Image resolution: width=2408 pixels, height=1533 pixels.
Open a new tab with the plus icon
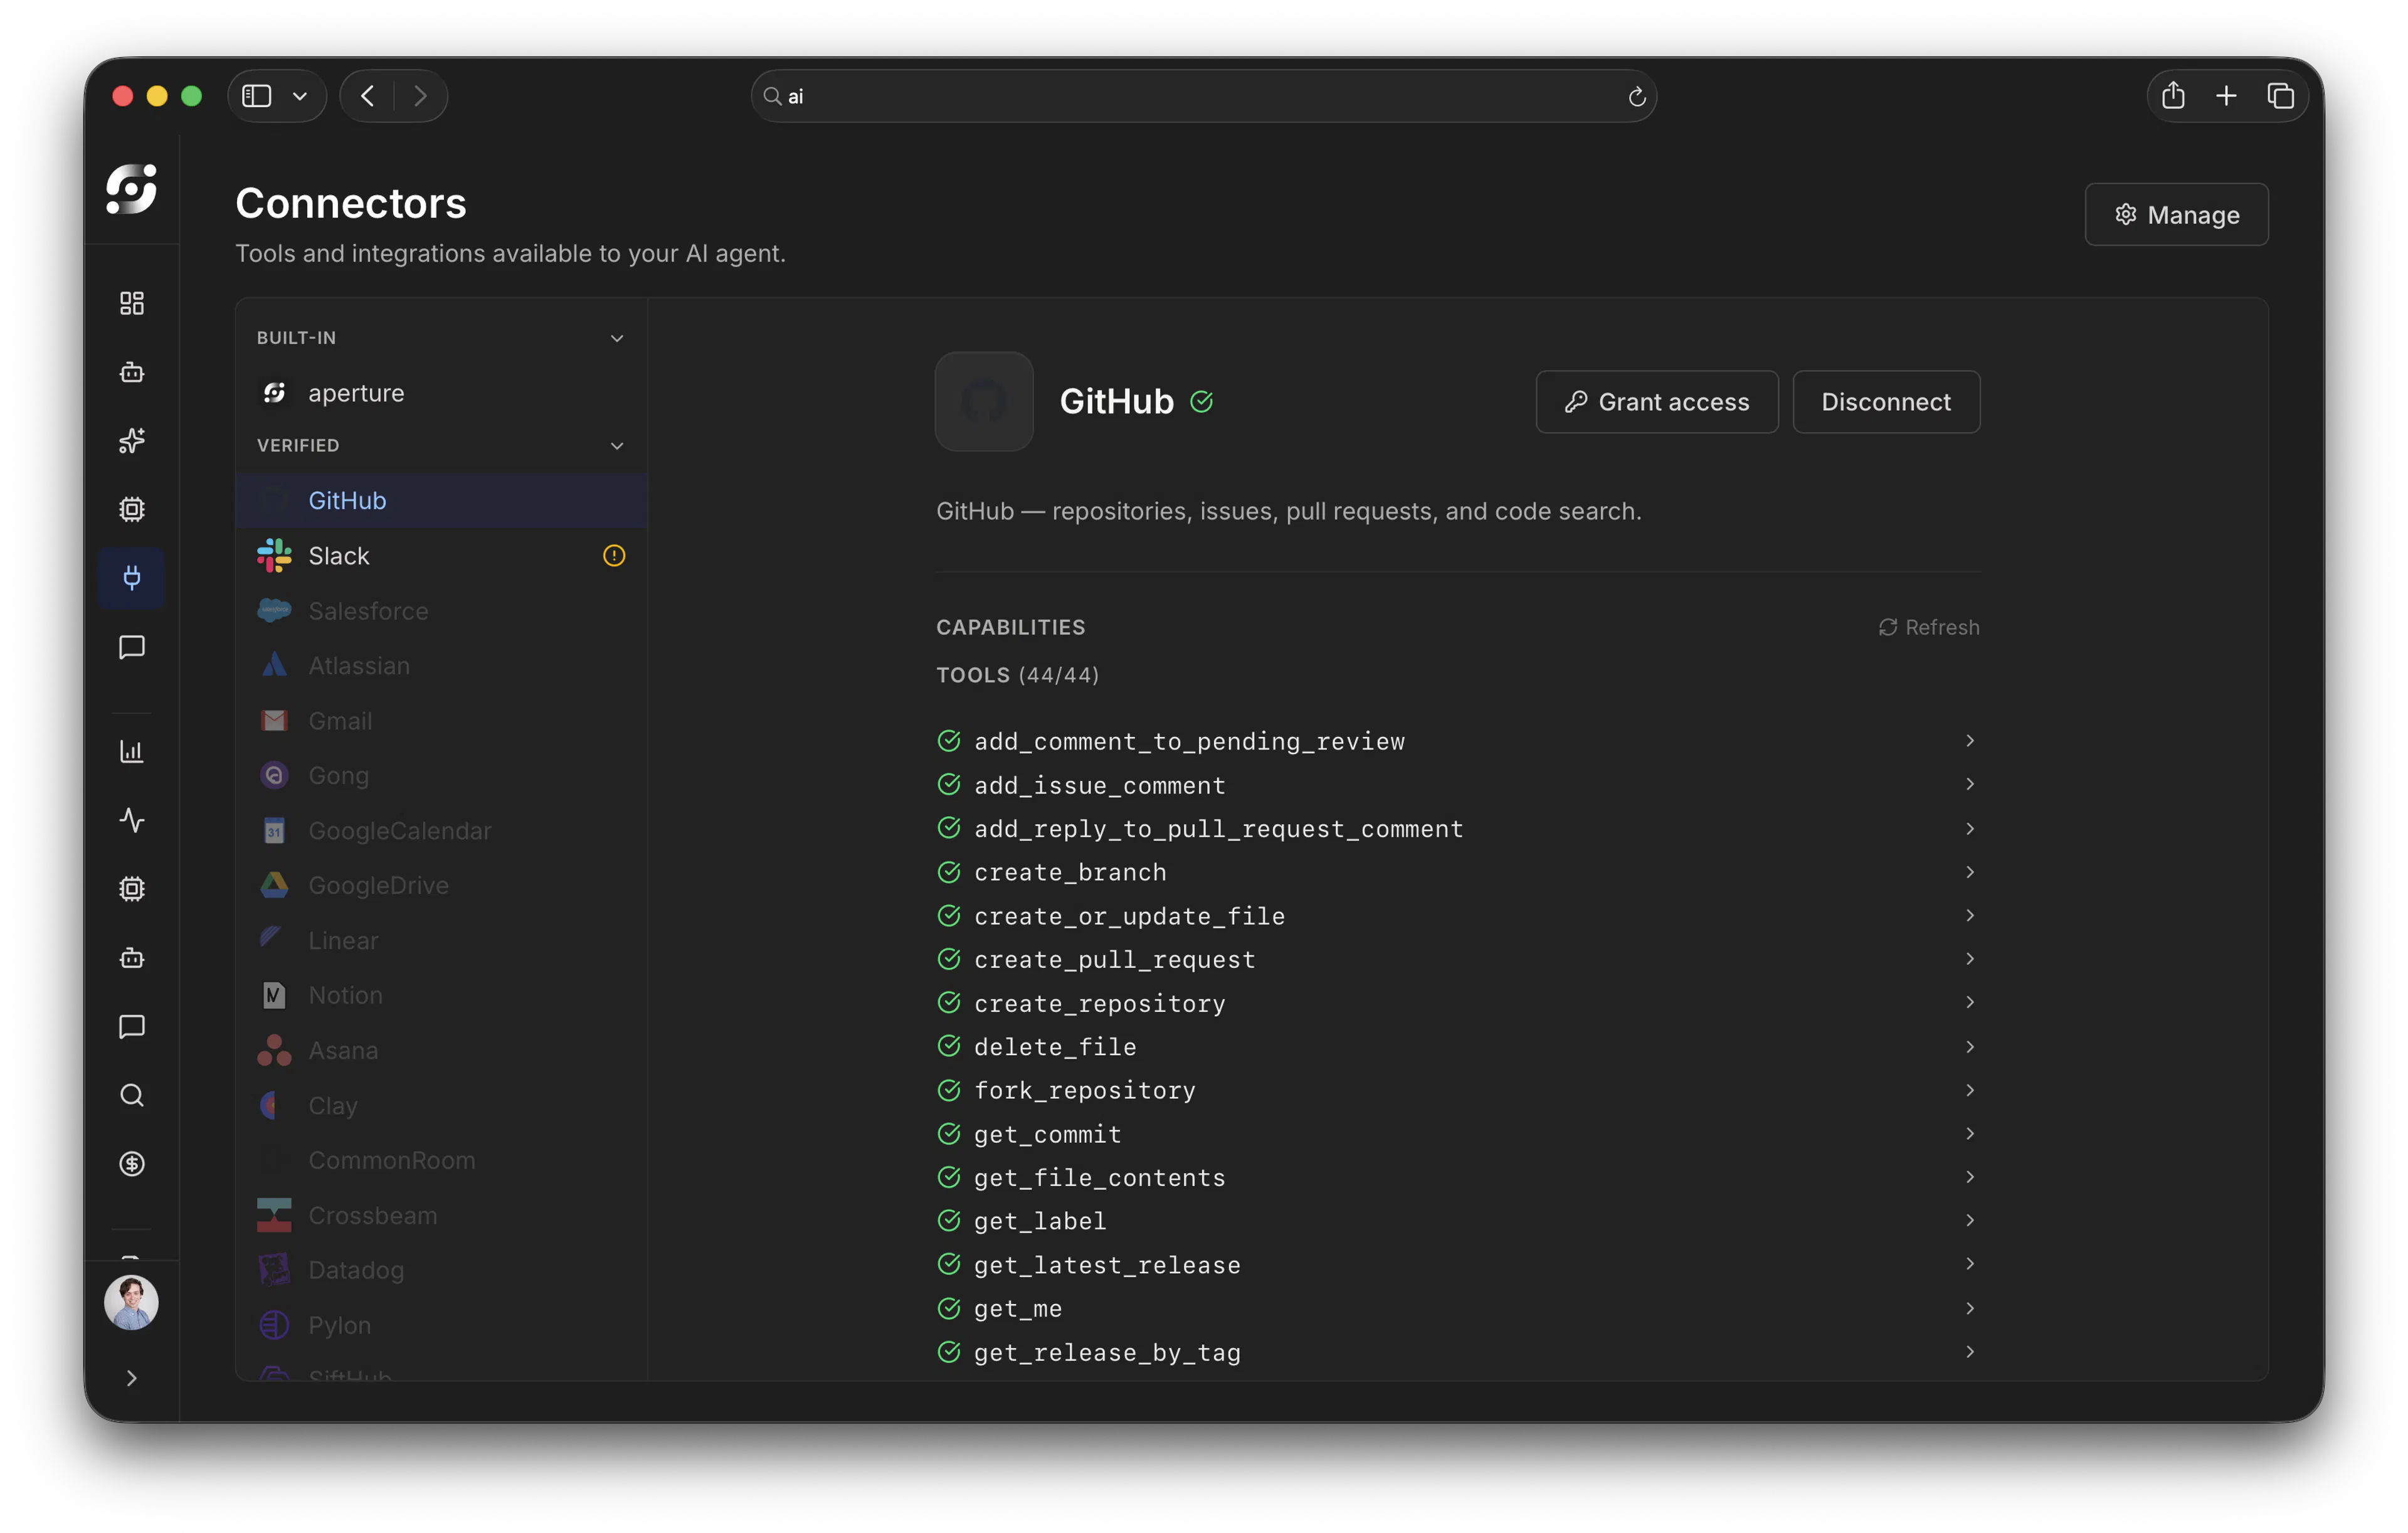2226,96
